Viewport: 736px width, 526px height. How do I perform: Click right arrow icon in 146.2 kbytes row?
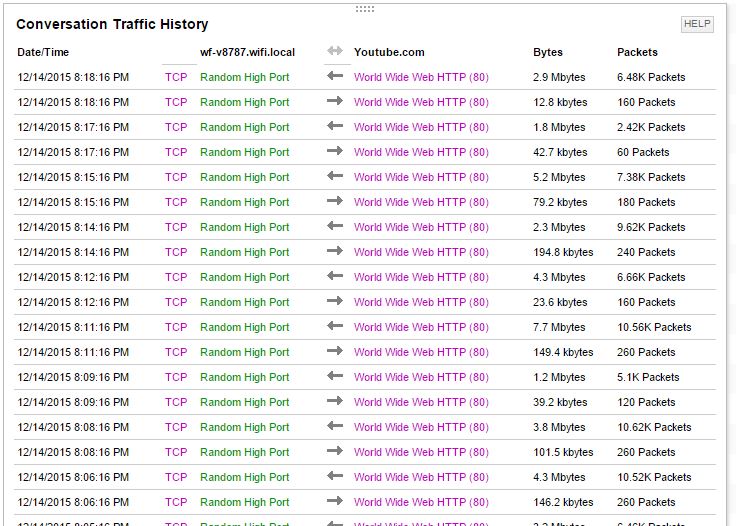[x=335, y=500]
